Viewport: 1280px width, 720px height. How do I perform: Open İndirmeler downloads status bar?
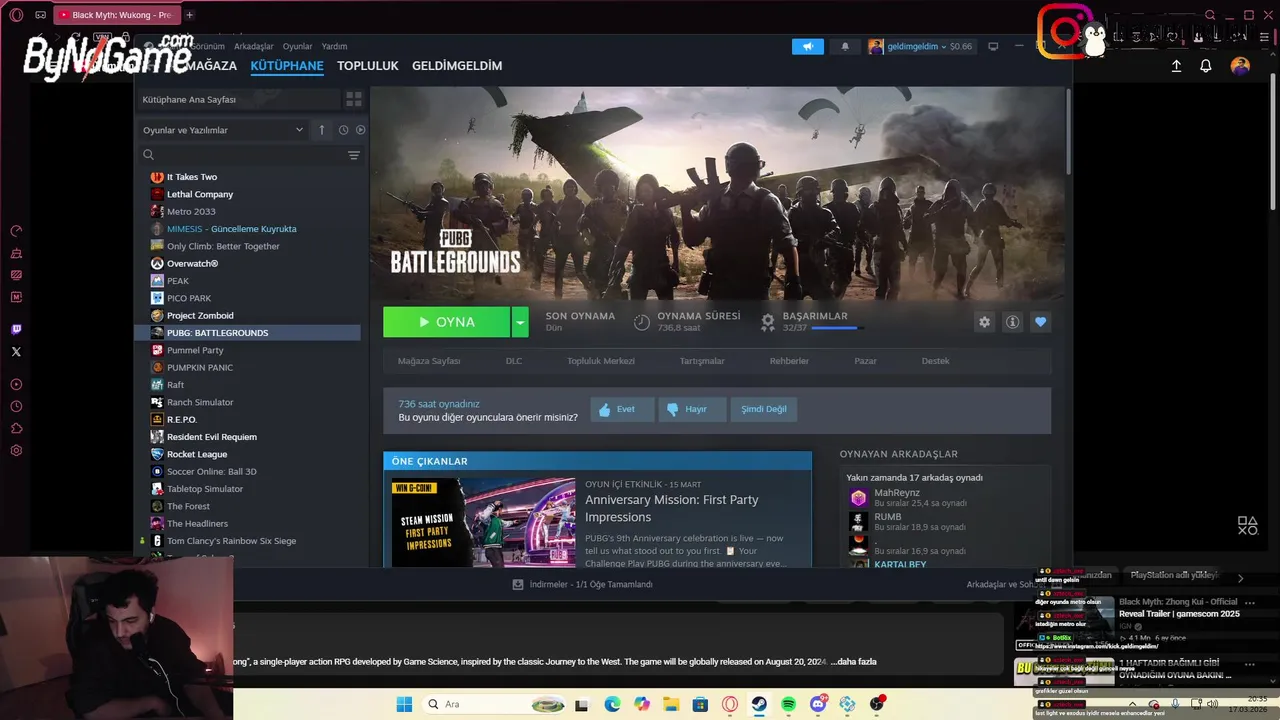pos(582,584)
